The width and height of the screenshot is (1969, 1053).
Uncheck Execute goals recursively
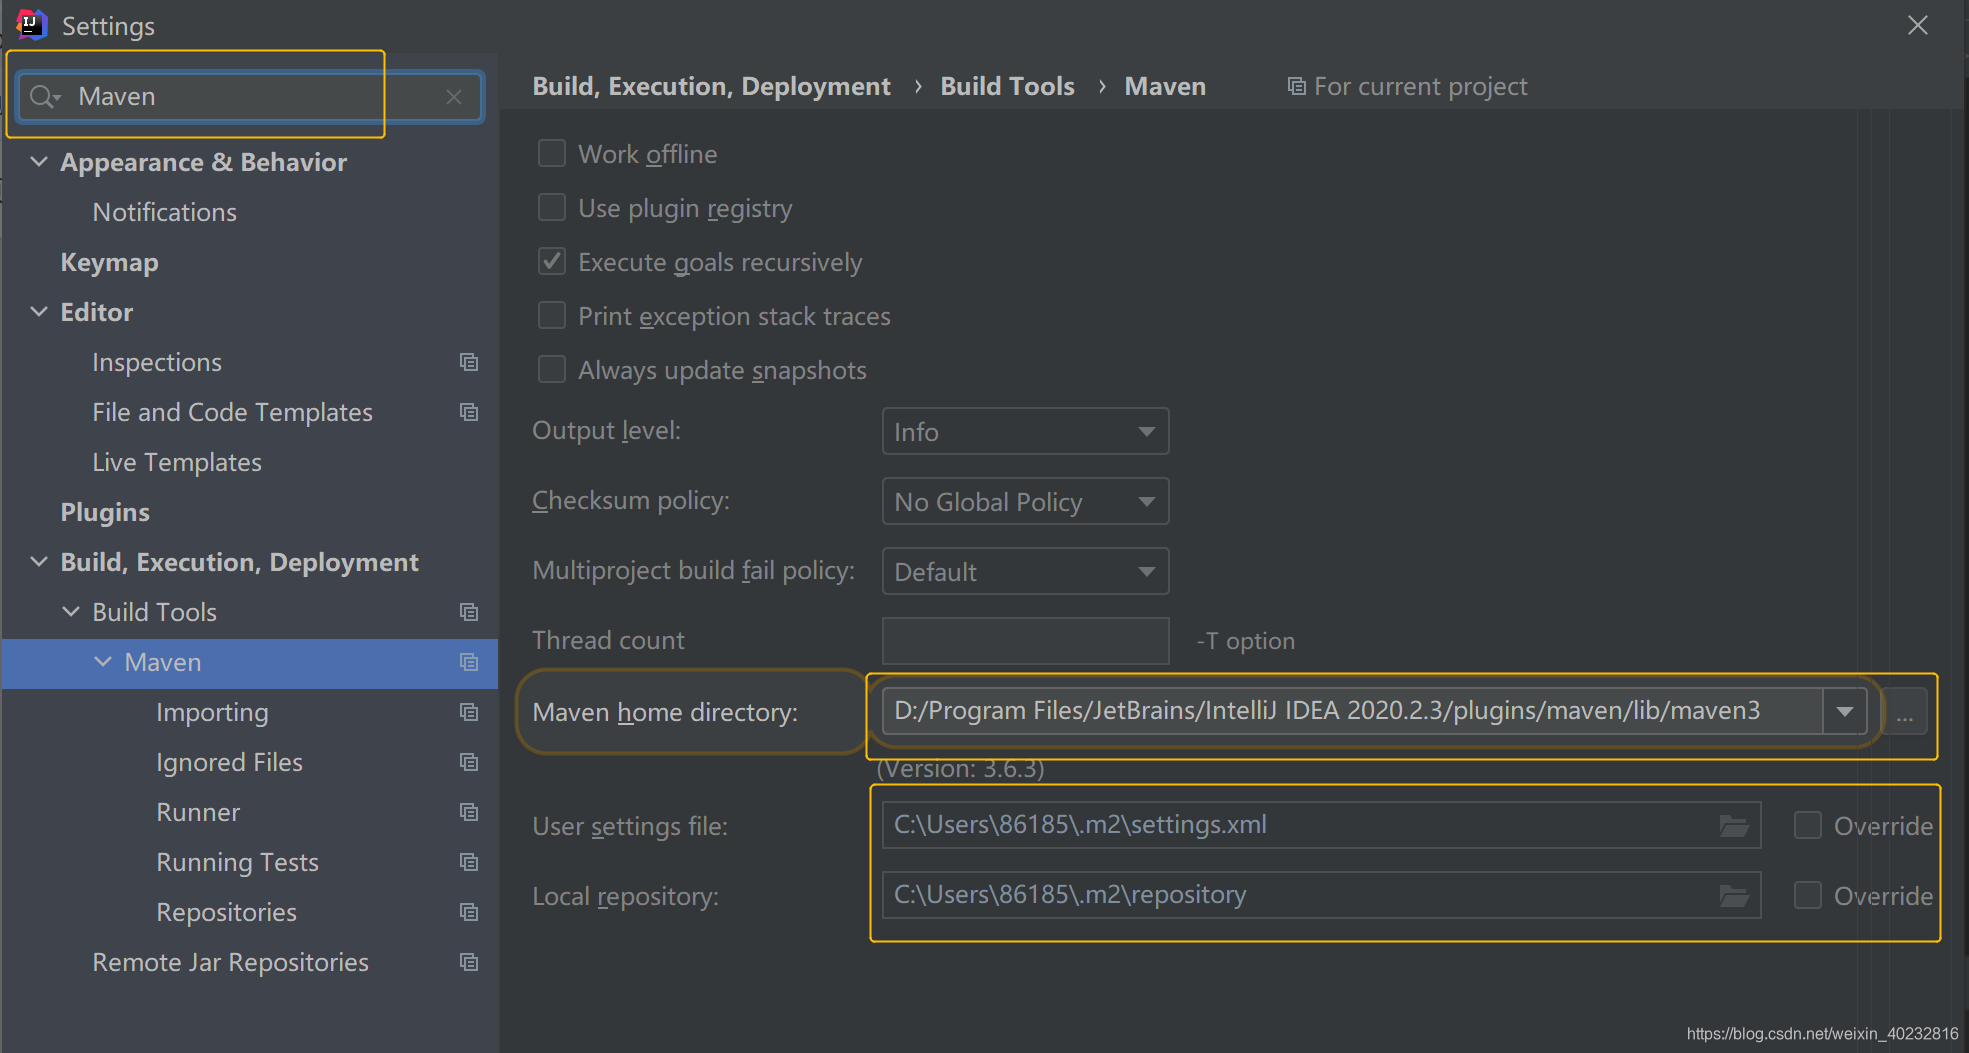(x=552, y=261)
